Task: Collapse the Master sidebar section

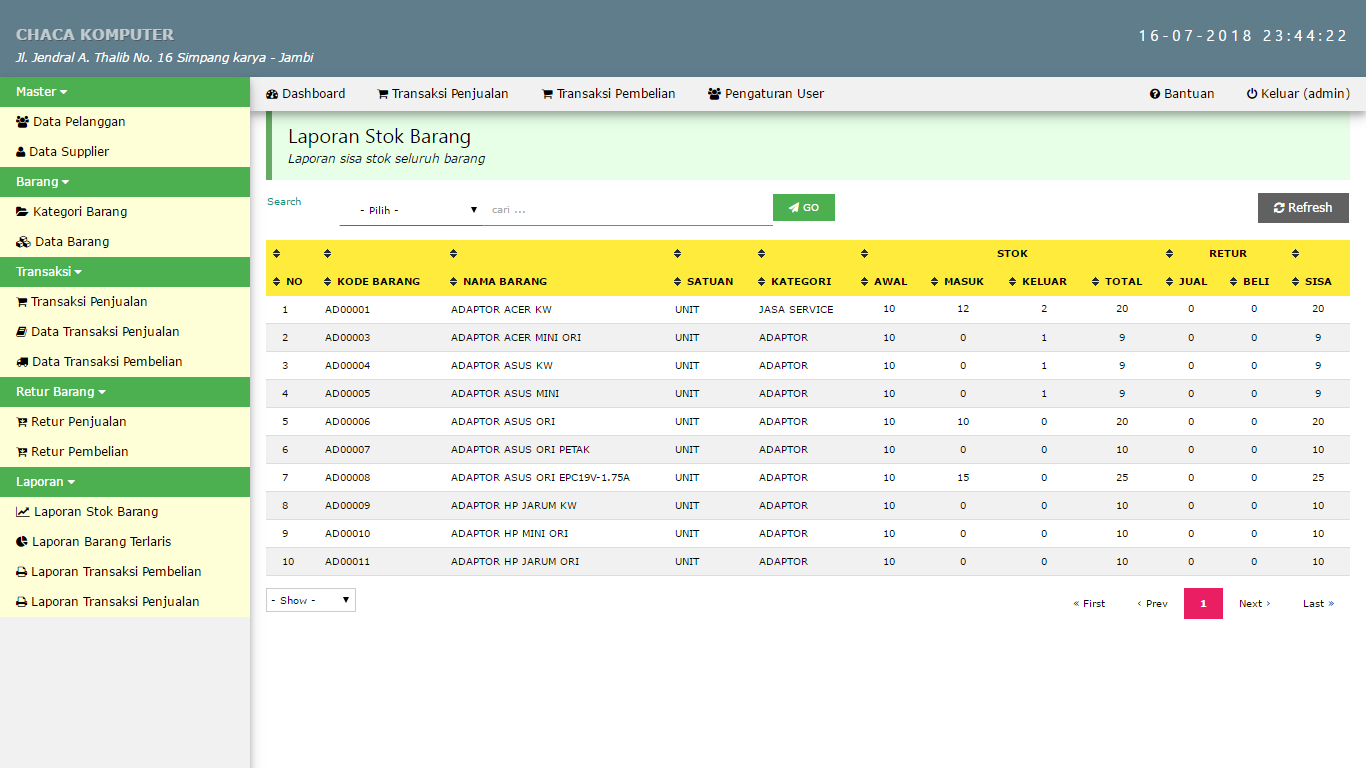Action: tap(41, 92)
